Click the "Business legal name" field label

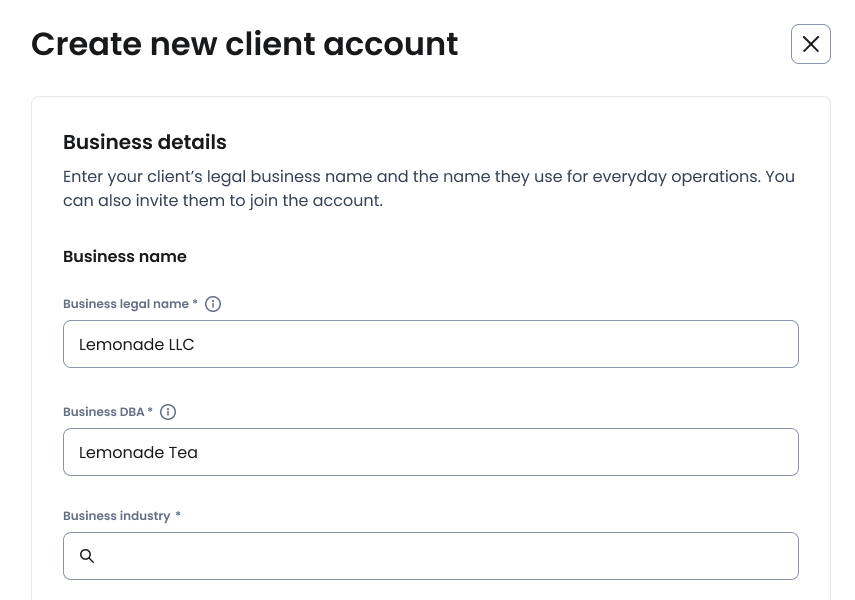tap(125, 304)
